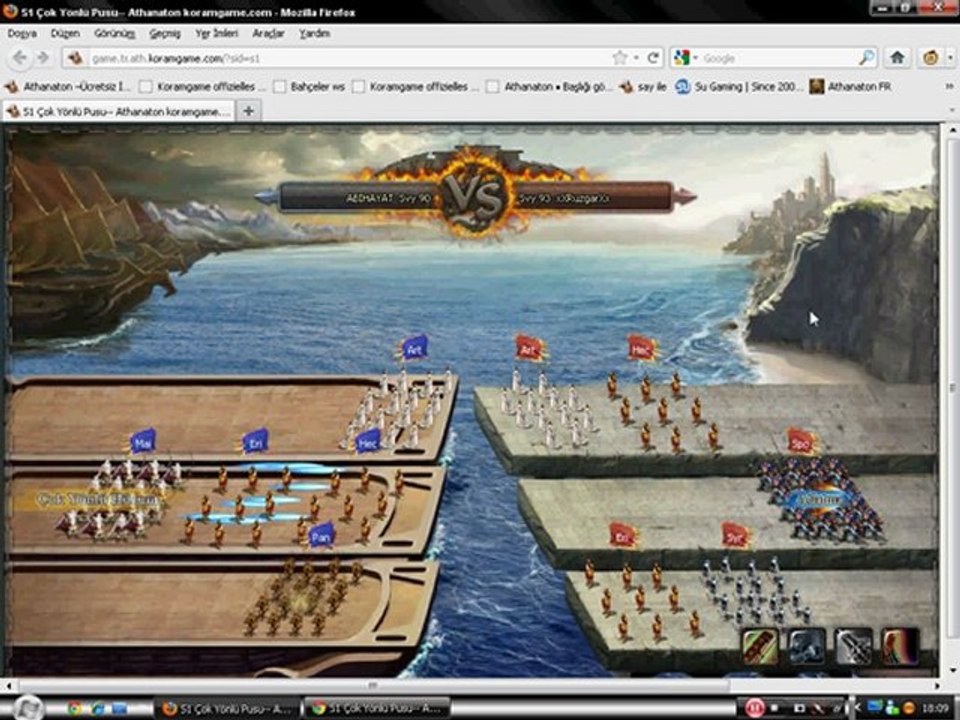
Task: Select the blue Pan flag troop
Action: [321, 536]
